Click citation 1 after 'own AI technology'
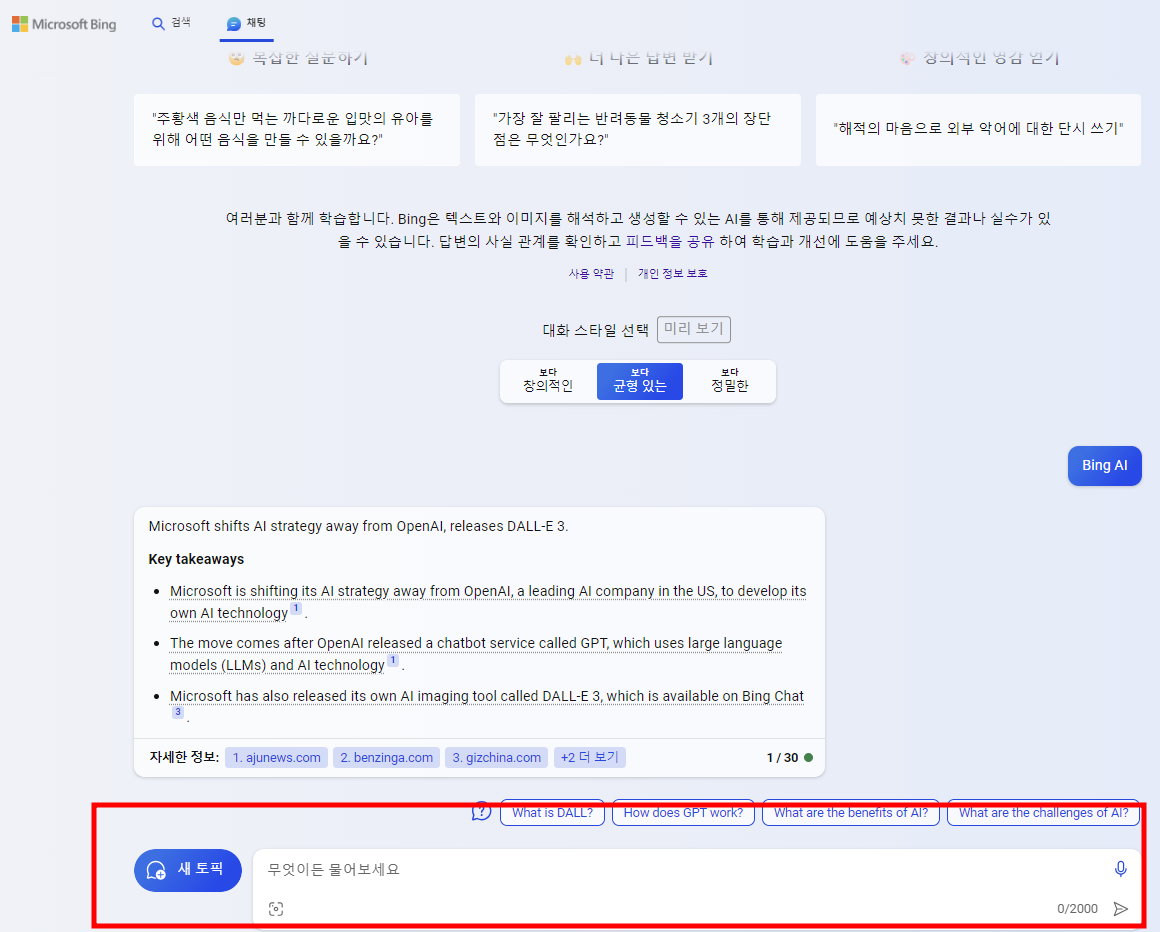The image size is (1160, 932). tap(295, 609)
